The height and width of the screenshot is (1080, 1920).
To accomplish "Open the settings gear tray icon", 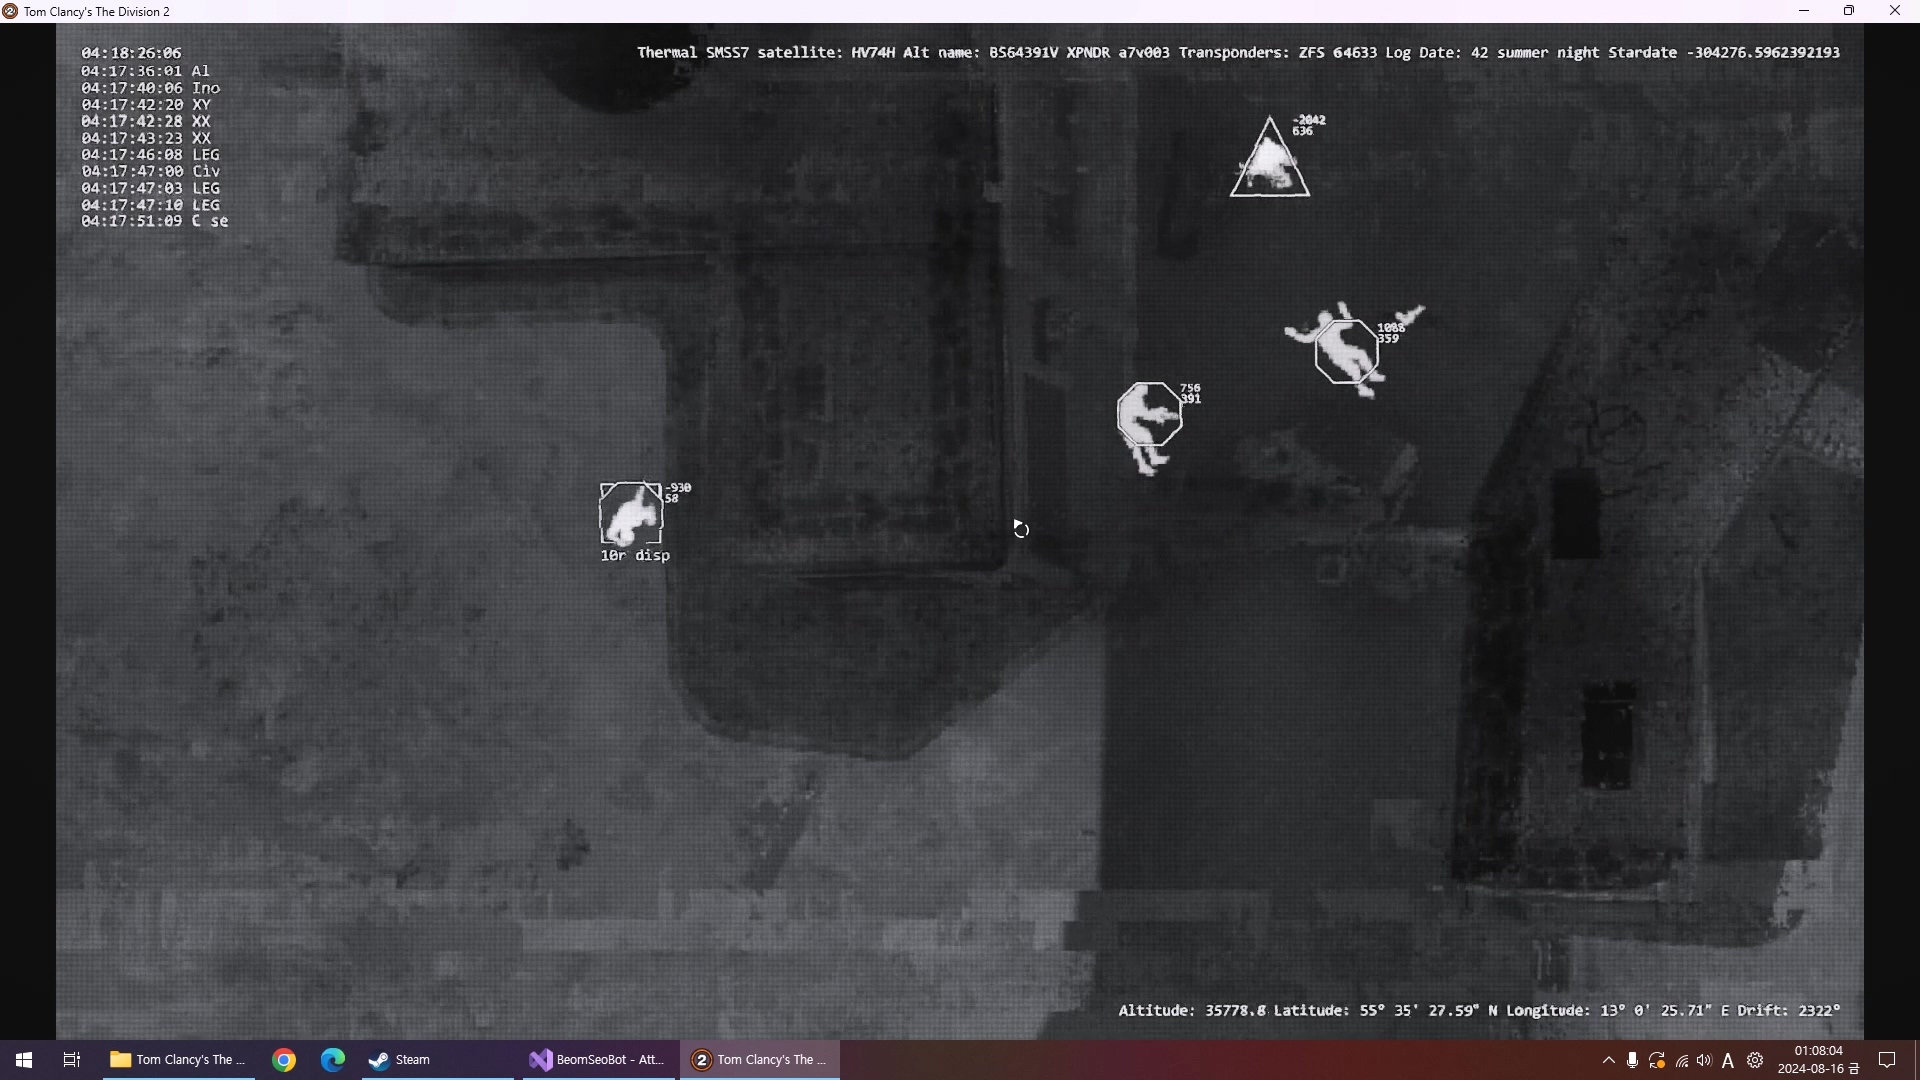I will tap(1755, 1061).
